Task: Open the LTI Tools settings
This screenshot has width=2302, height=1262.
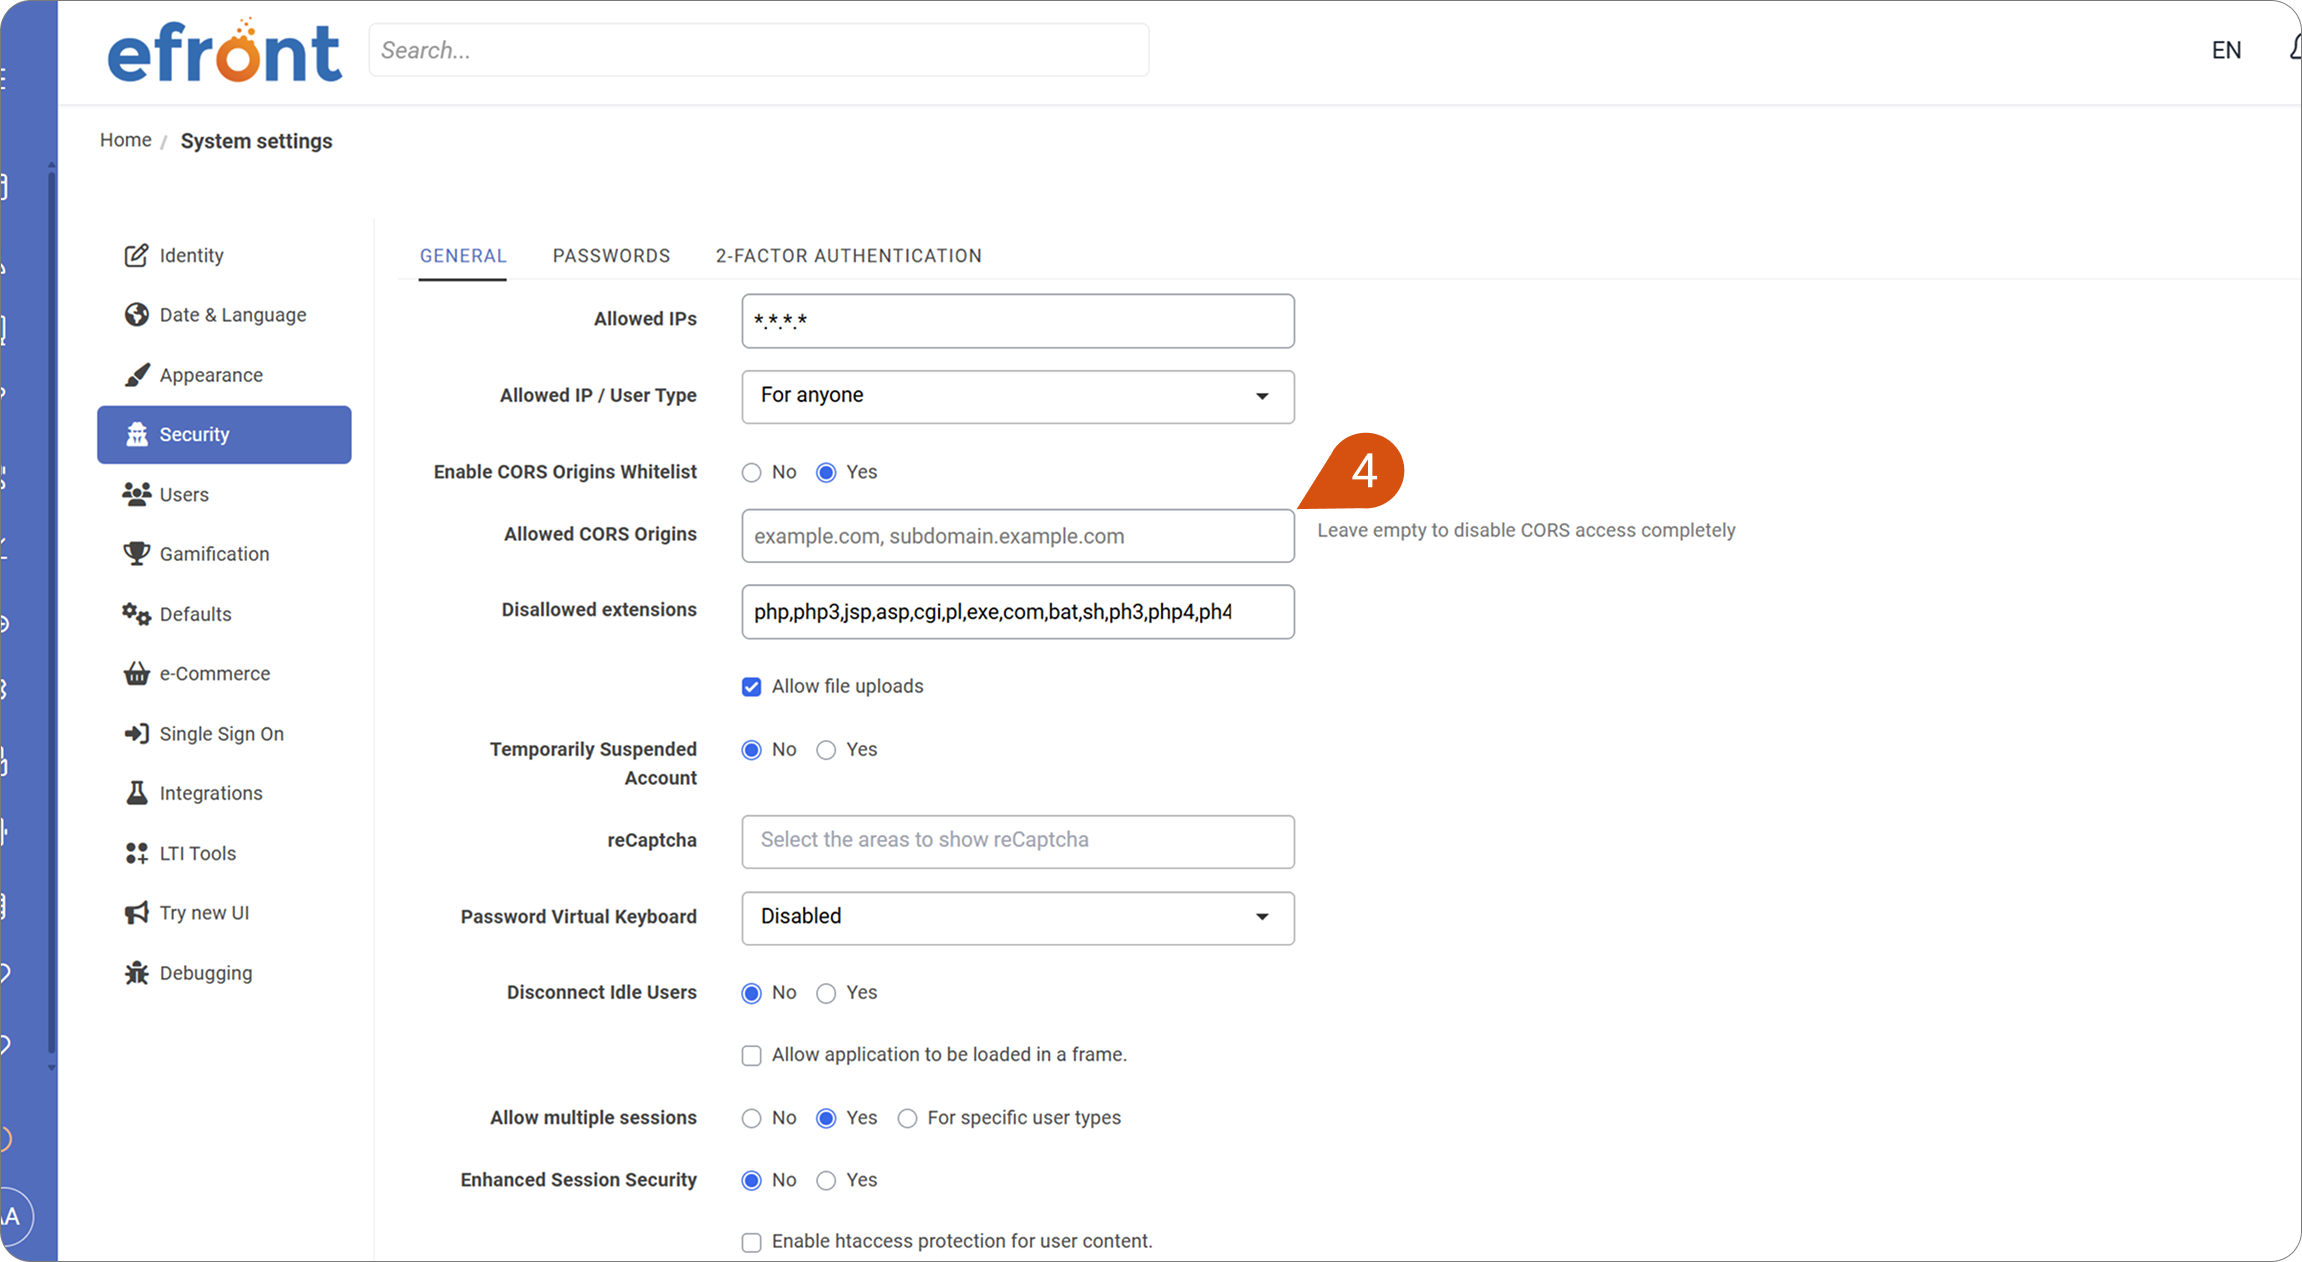Action: coord(224,853)
